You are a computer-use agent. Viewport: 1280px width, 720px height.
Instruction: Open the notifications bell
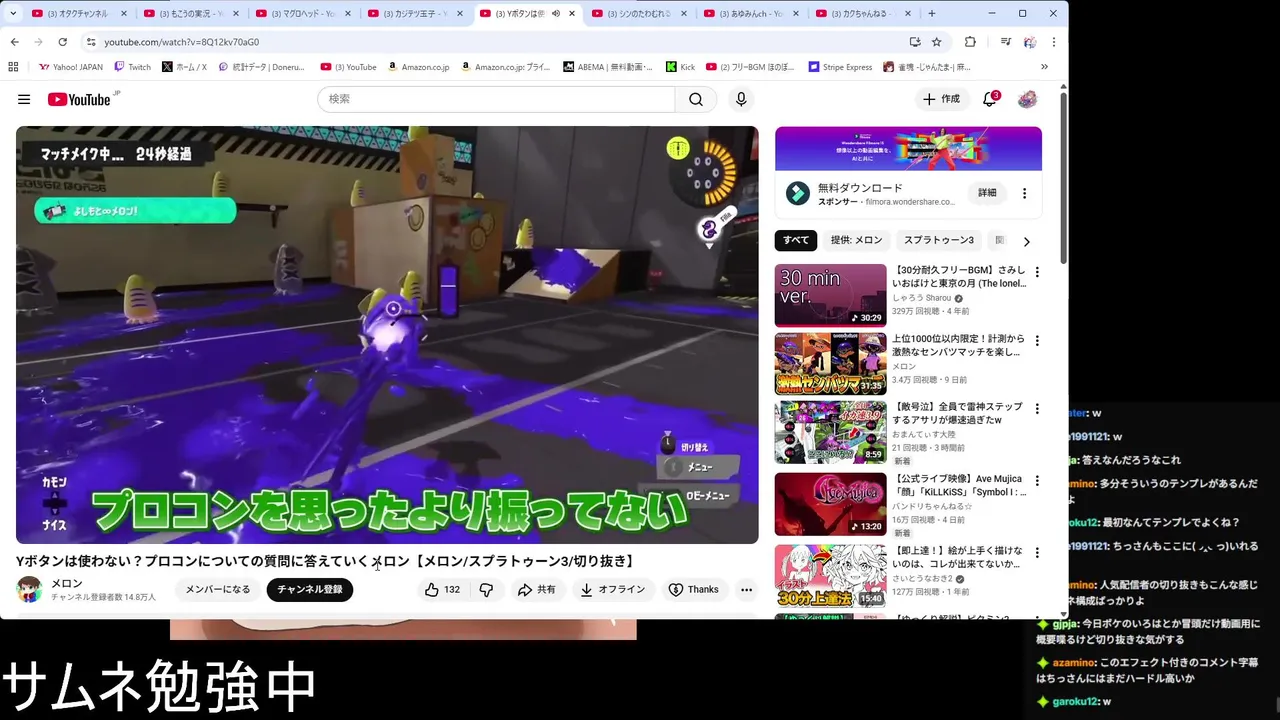click(989, 99)
